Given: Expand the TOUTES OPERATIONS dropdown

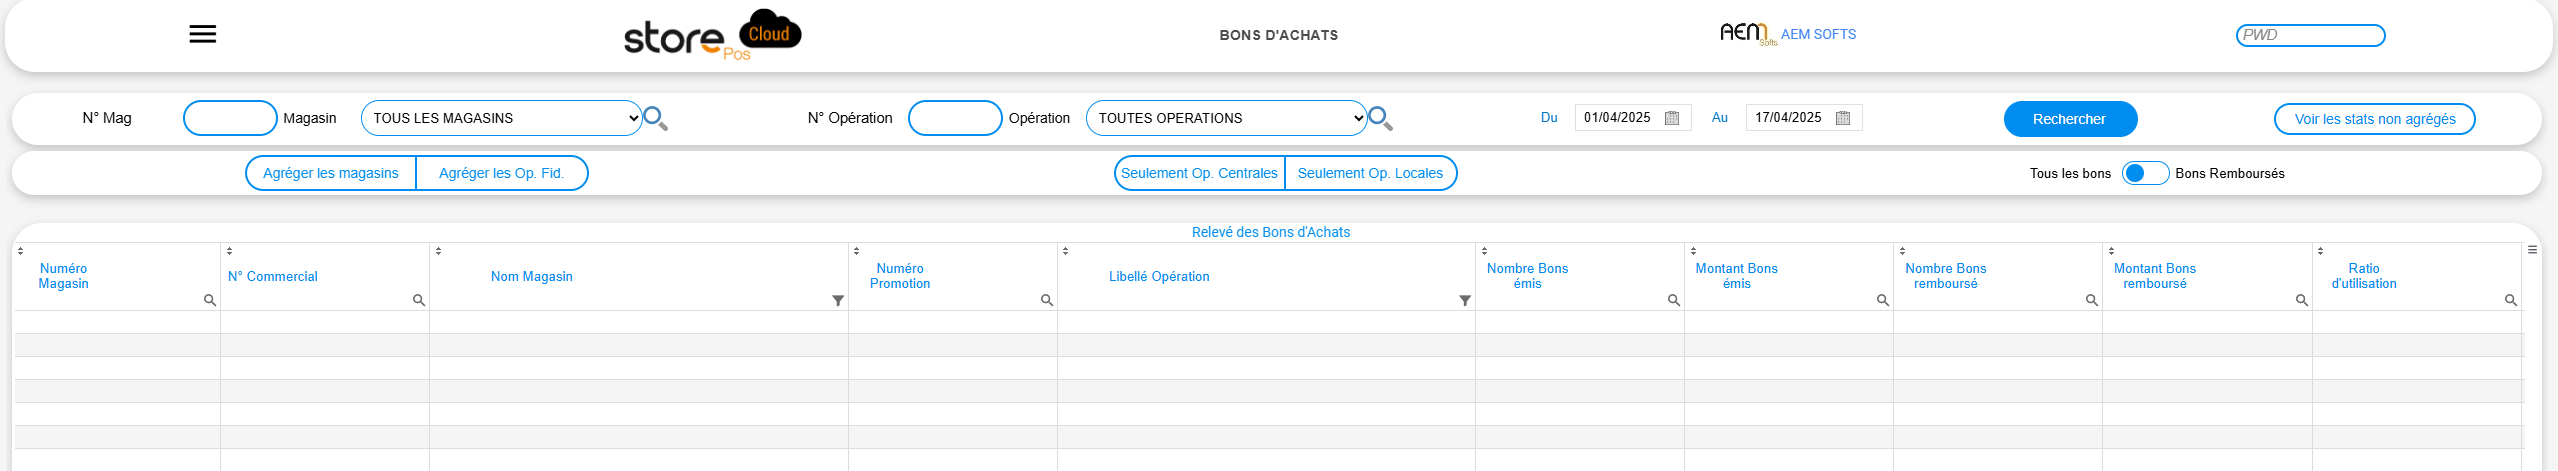Looking at the screenshot, I should [1226, 118].
